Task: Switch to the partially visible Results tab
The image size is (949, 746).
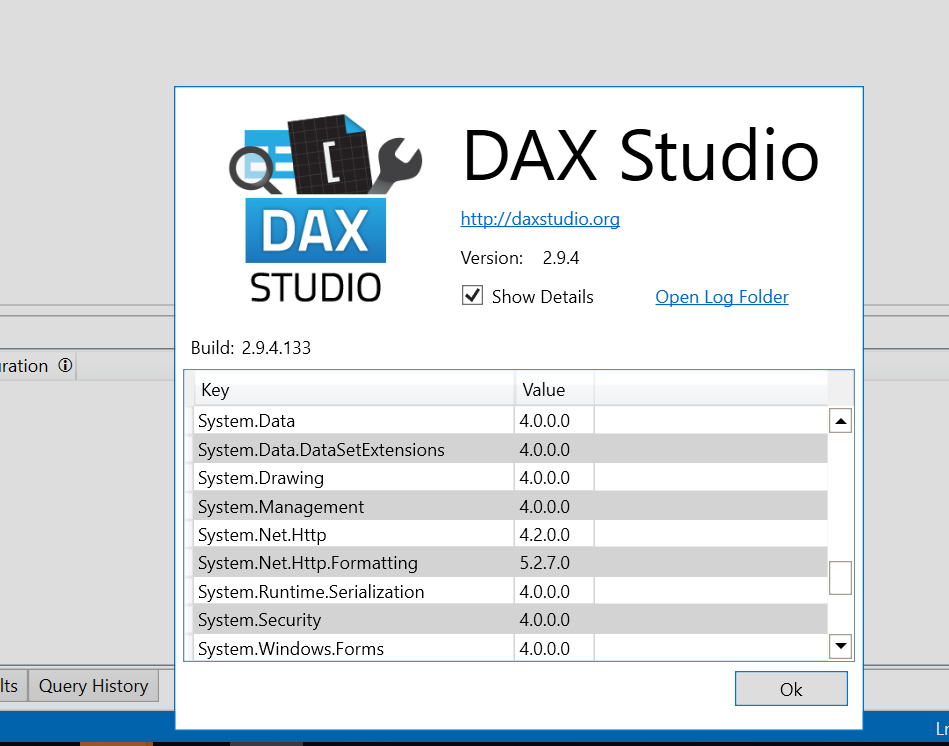Action: tap(10, 686)
